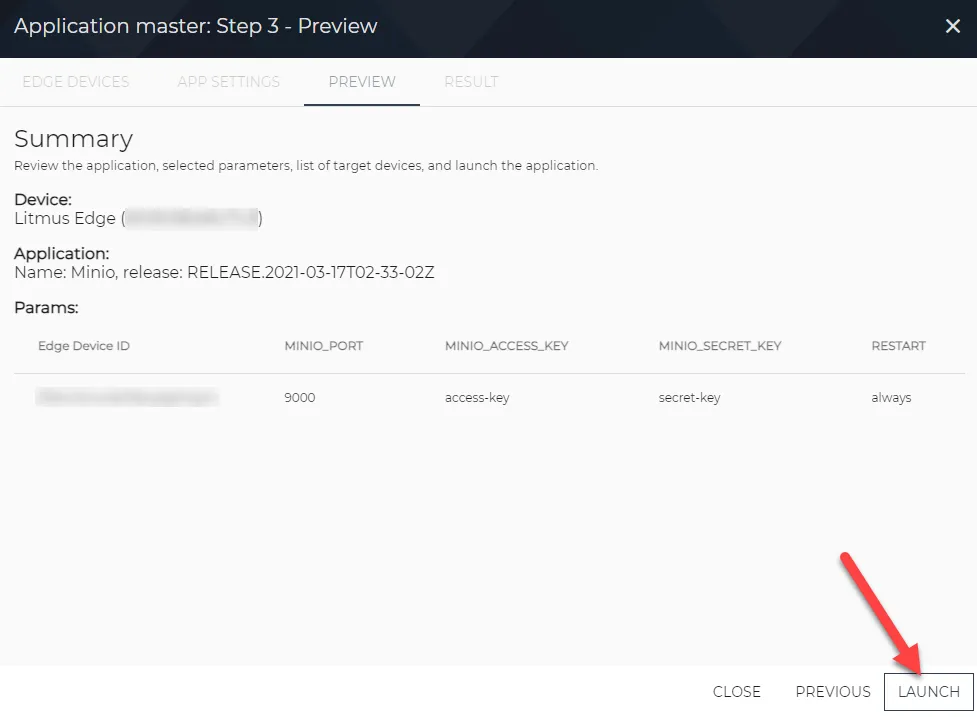This screenshot has width=977, height=717.
Task: Click the Review the application description text
Action: coord(306,166)
